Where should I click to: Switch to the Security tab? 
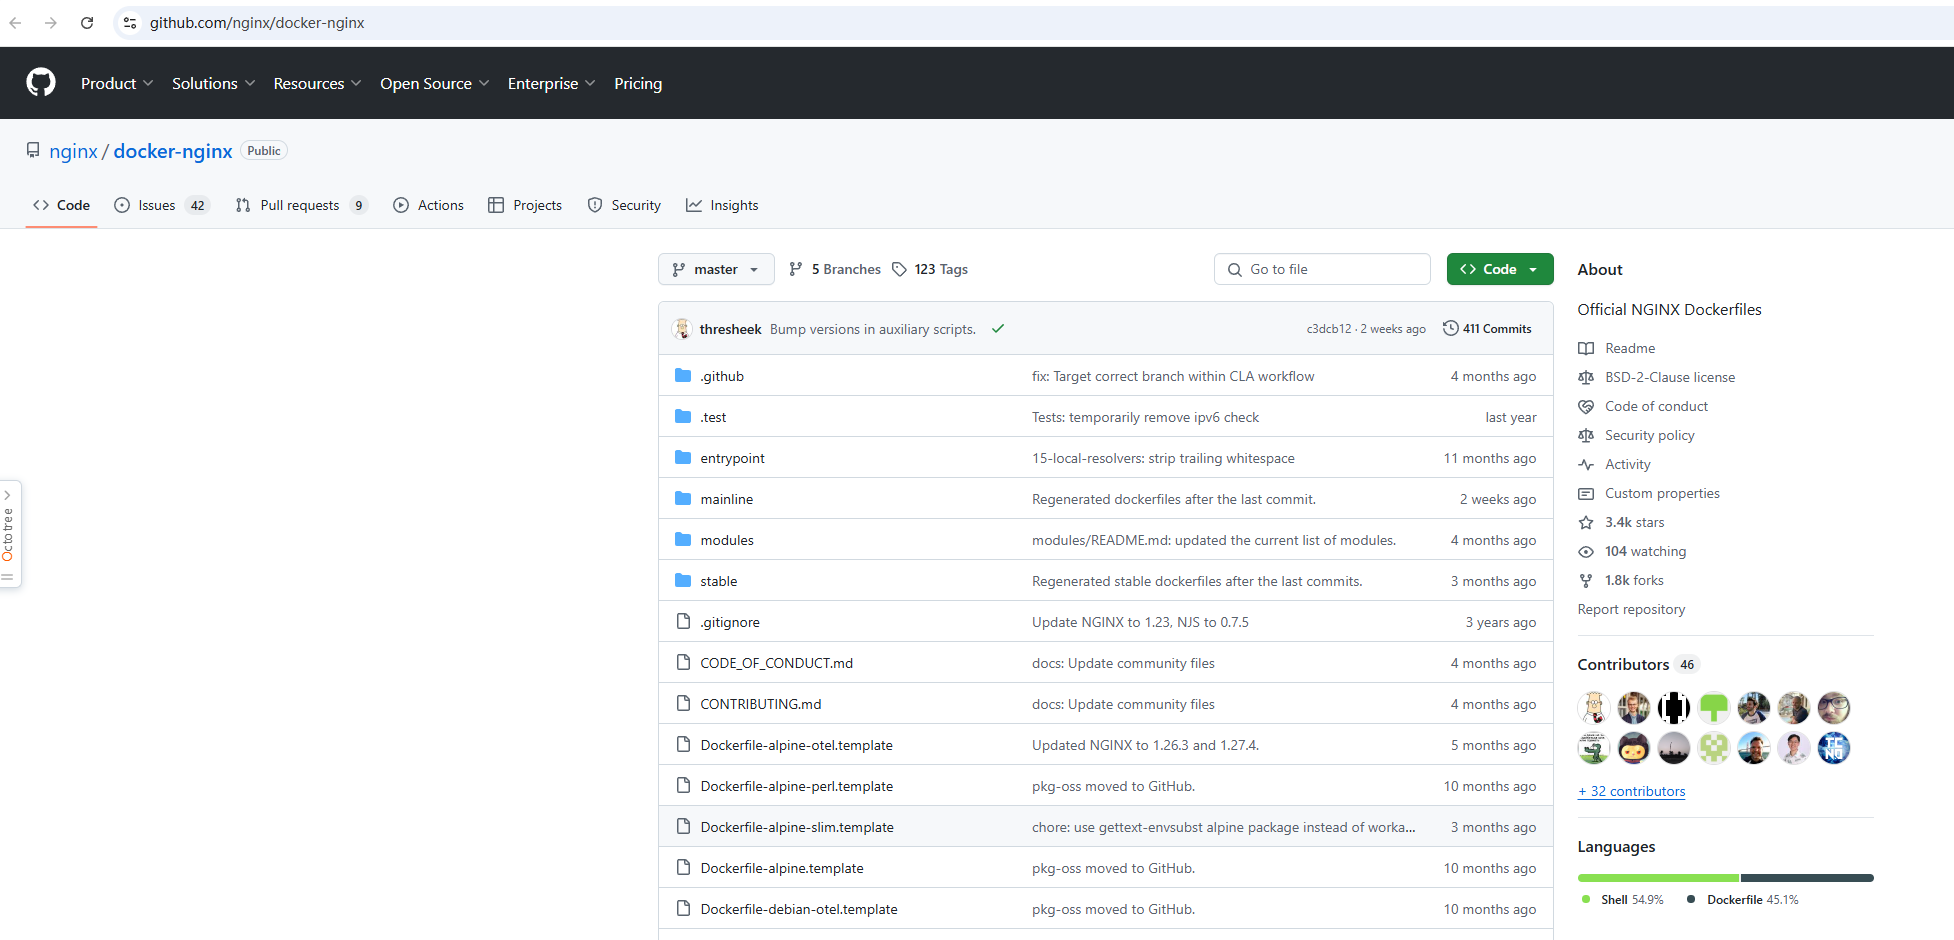pyautogui.click(x=624, y=205)
